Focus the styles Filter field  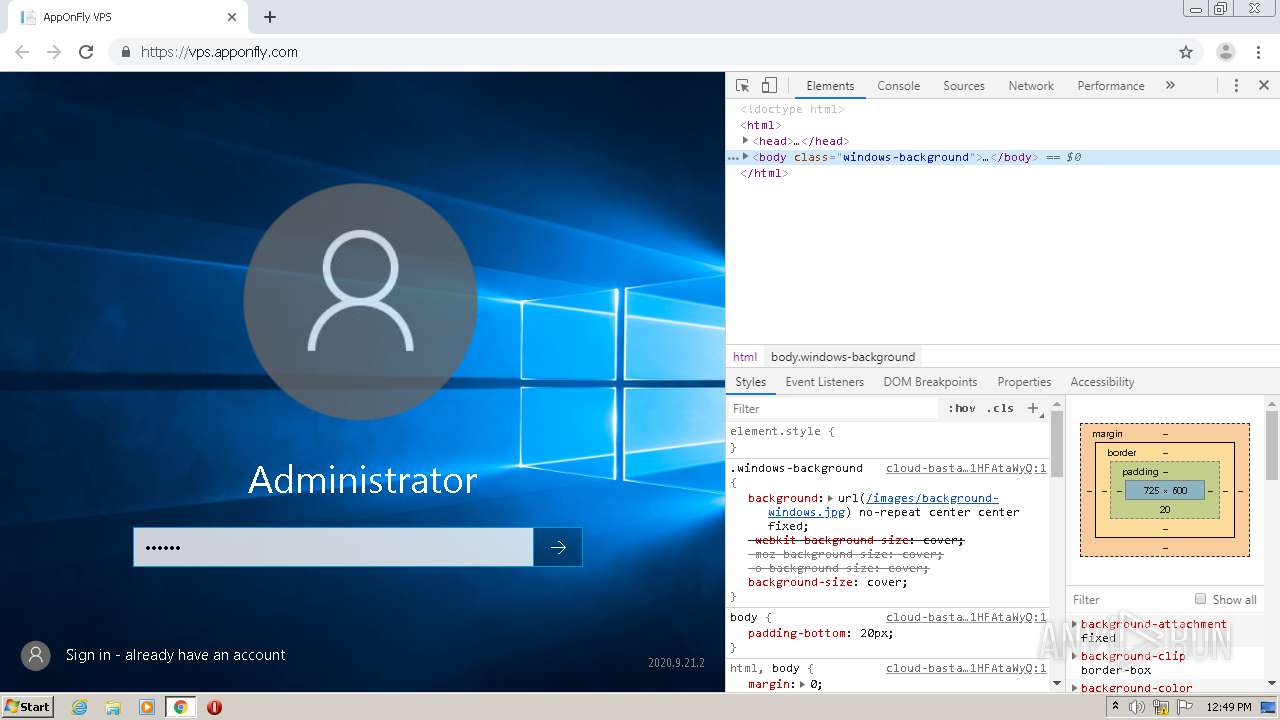coord(834,408)
